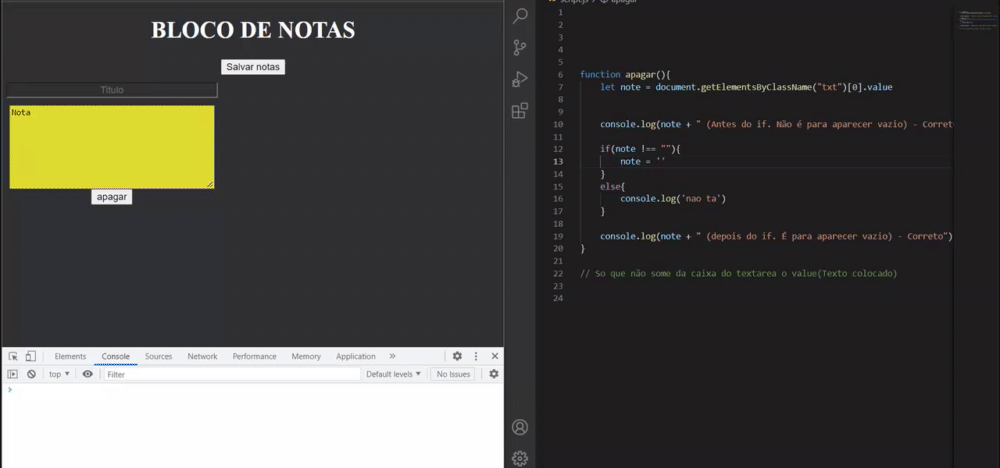Open Run and Debug view
Screen dimensions: 1000x468
coord(520,79)
